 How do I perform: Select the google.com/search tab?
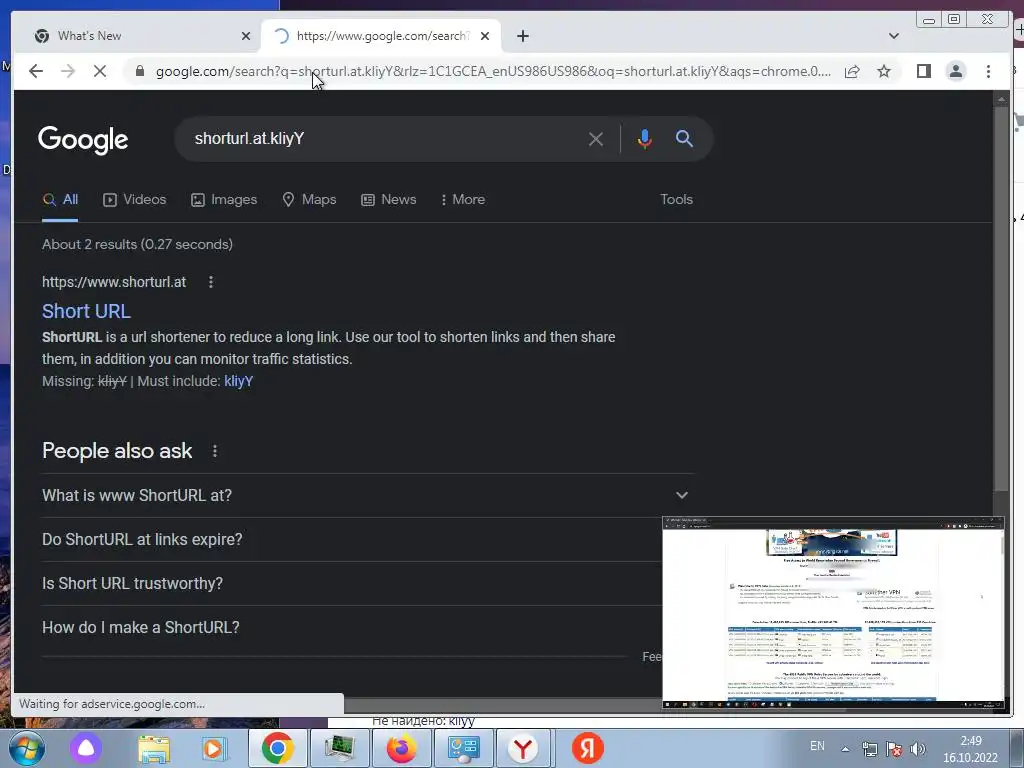point(381,36)
